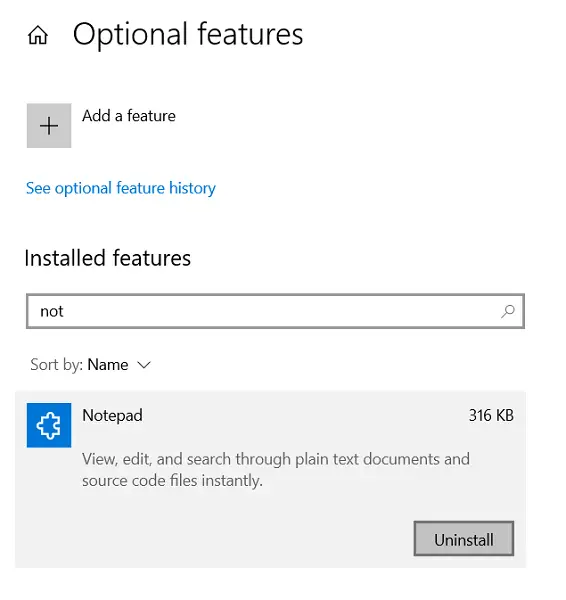
Task: Focus the installed features search field
Action: [276, 311]
